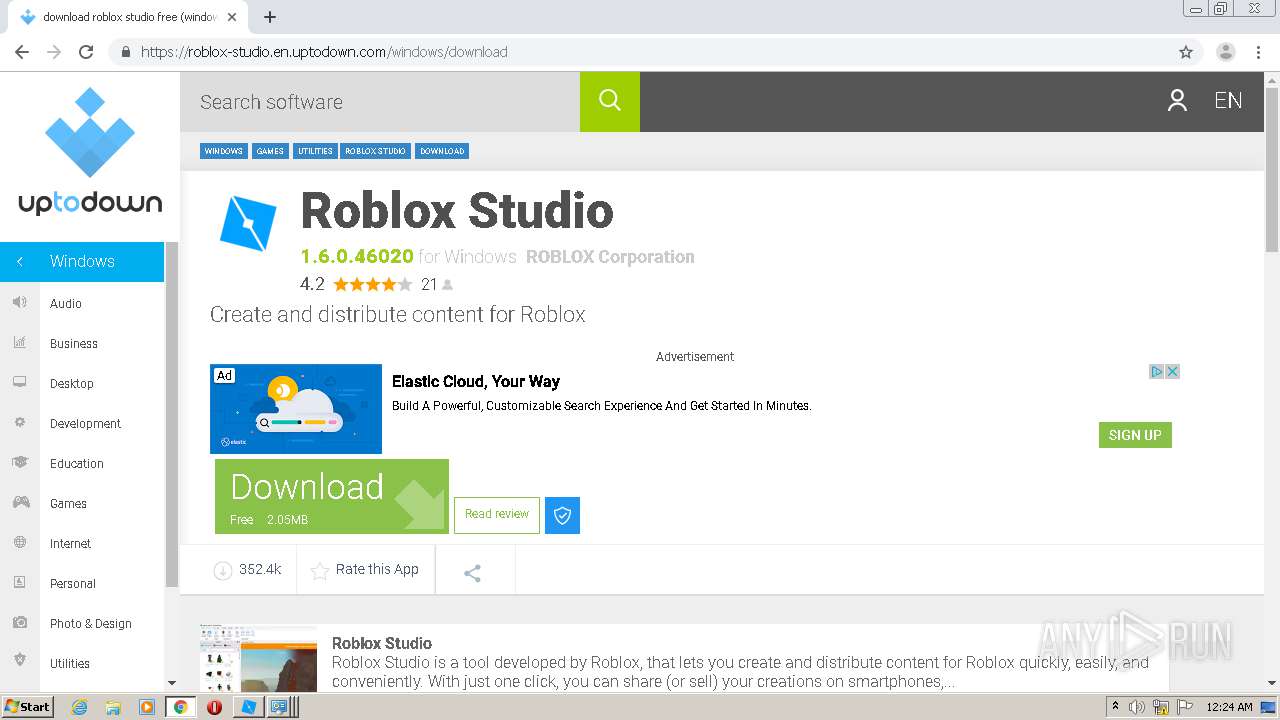Click the share icon

(473, 573)
